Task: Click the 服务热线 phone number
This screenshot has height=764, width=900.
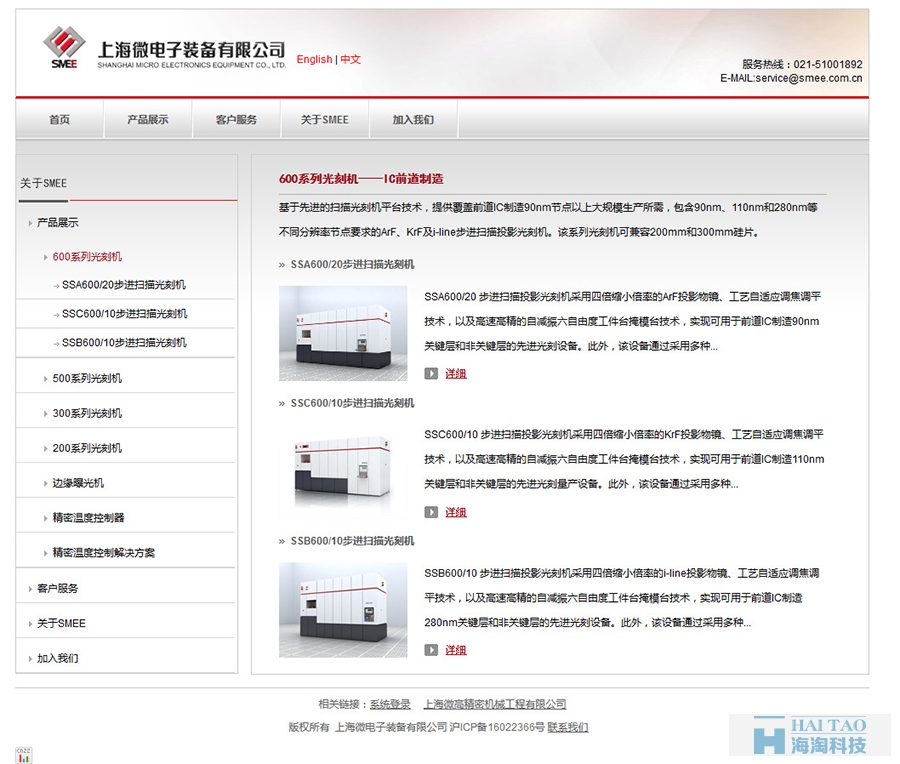Action: [x=828, y=64]
